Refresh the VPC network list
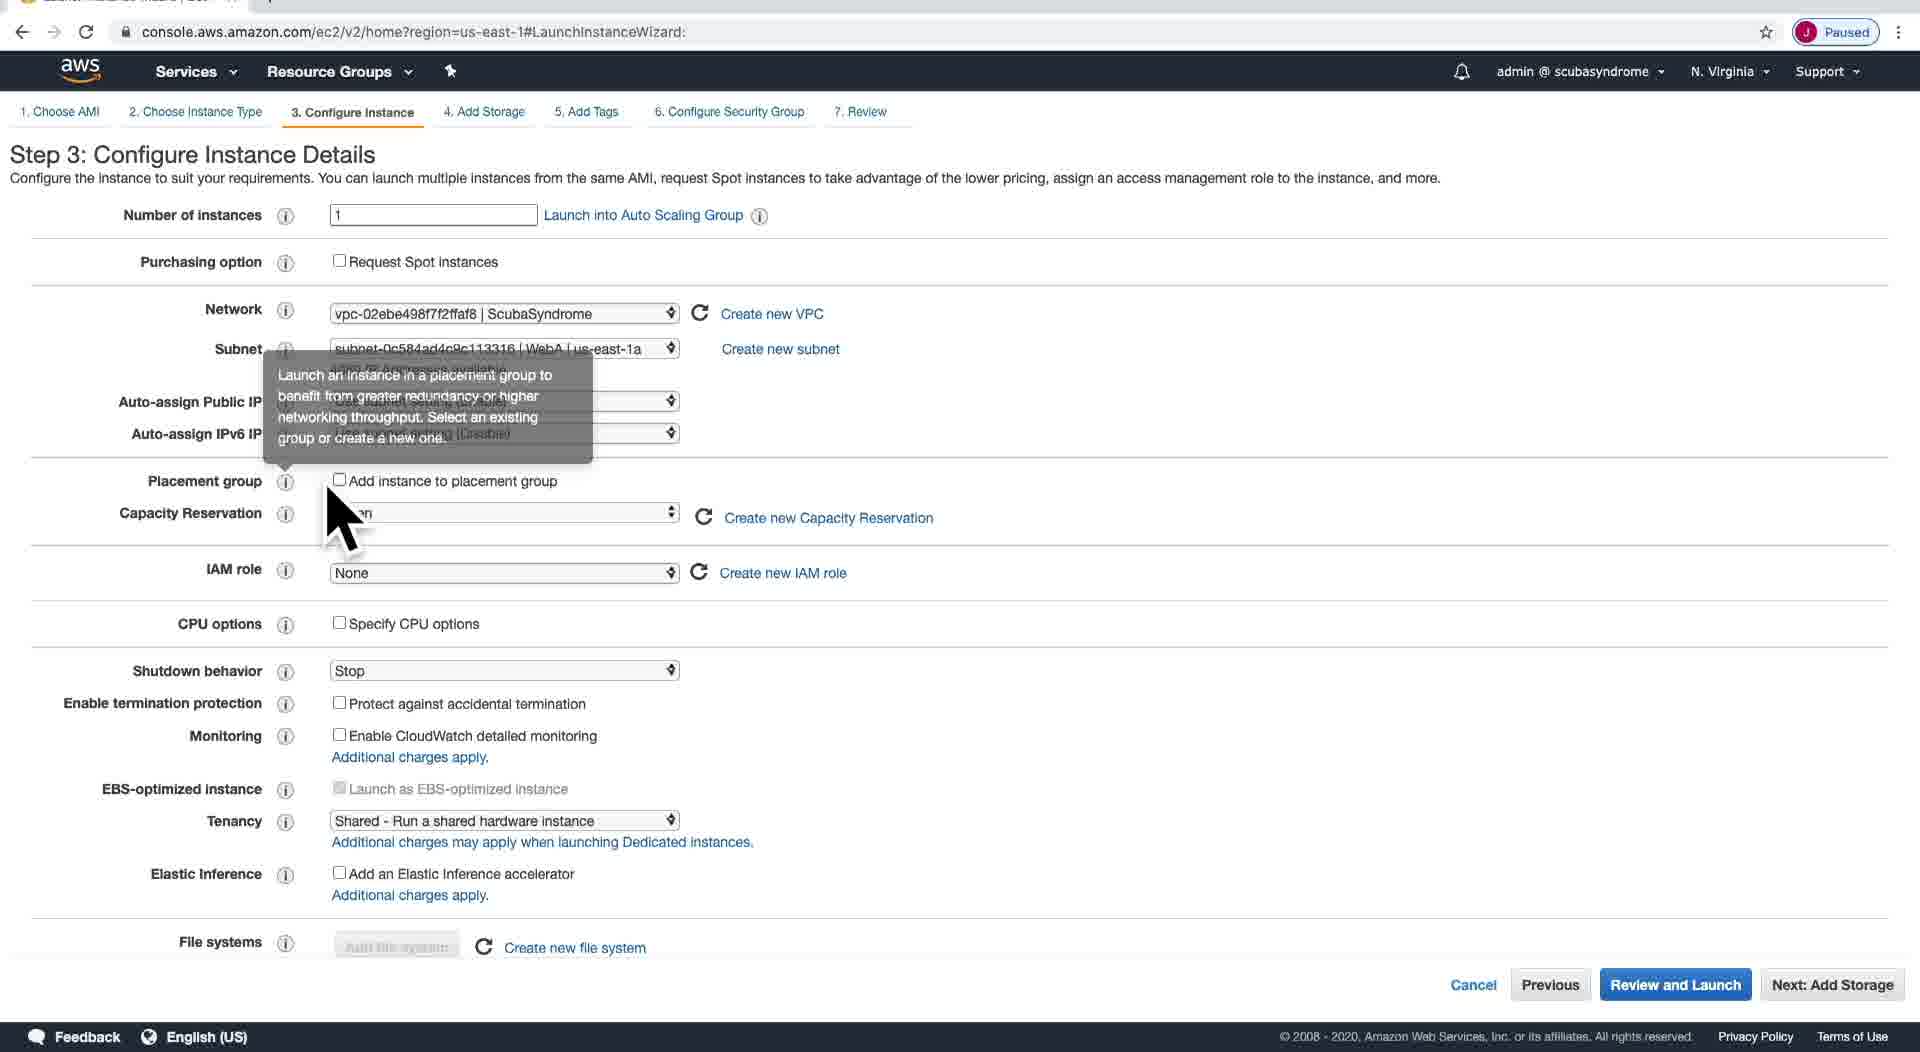1920x1052 pixels. click(x=700, y=313)
